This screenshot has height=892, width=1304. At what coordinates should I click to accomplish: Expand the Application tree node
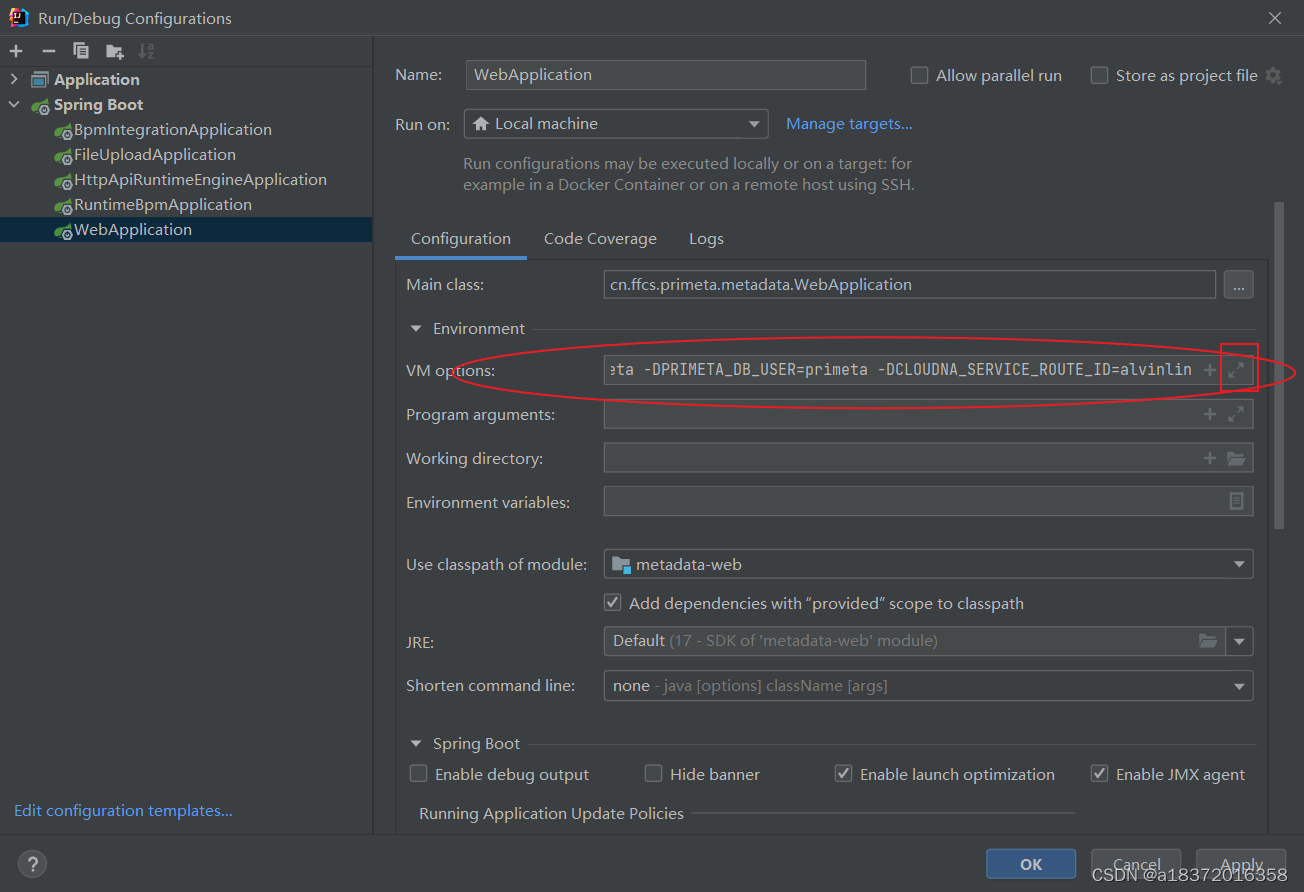tap(14, 80)
